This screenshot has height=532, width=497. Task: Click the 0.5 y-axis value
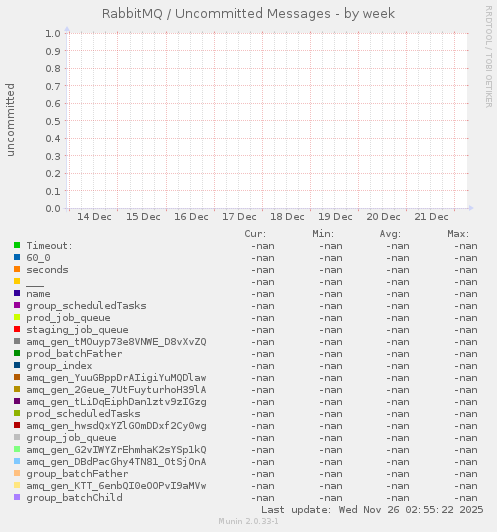[53, 121]
